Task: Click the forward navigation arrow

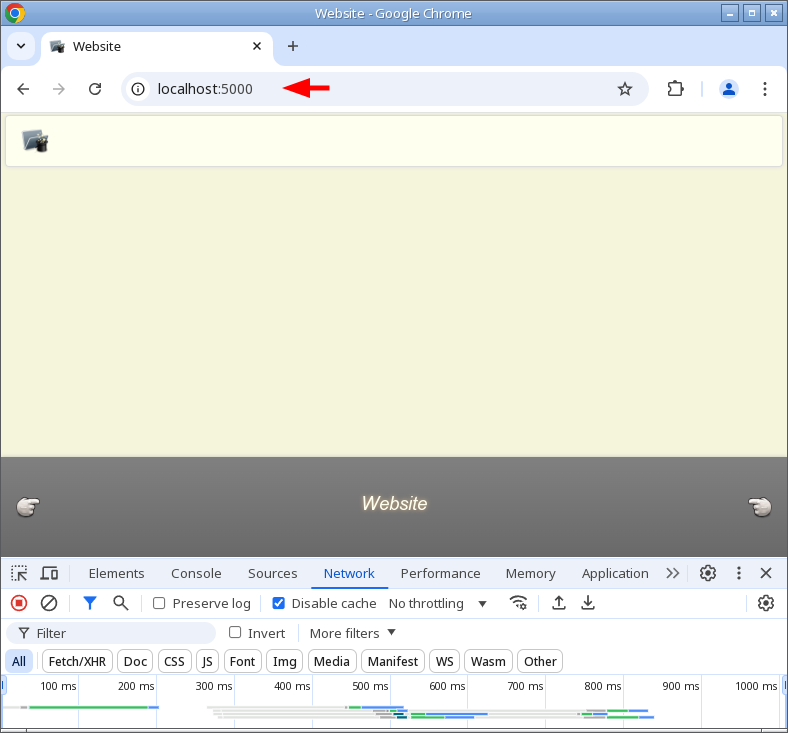Action: click(x=59, y=89)
